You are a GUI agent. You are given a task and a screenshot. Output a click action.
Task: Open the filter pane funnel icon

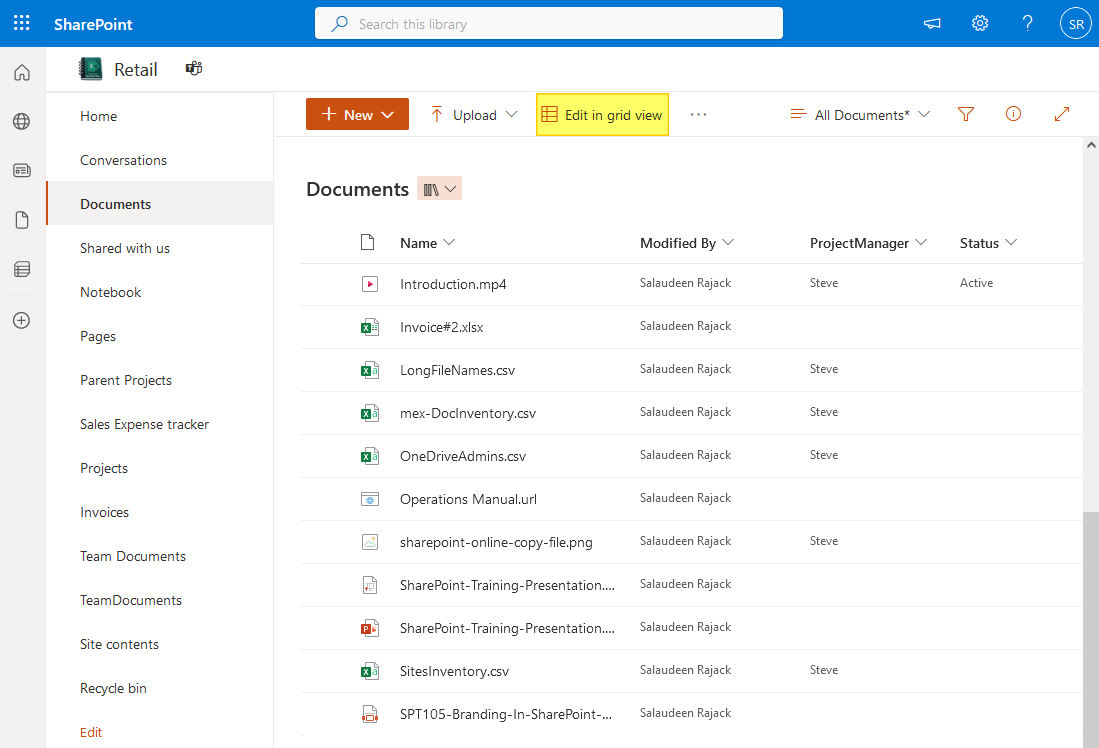965,114
